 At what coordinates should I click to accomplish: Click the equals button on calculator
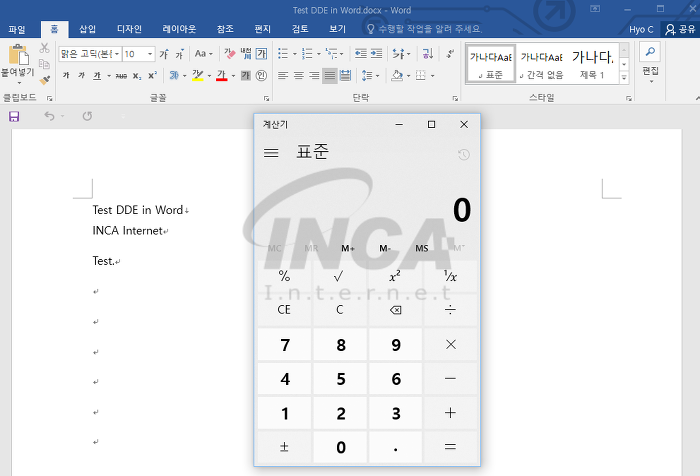[x=450, y=447]
